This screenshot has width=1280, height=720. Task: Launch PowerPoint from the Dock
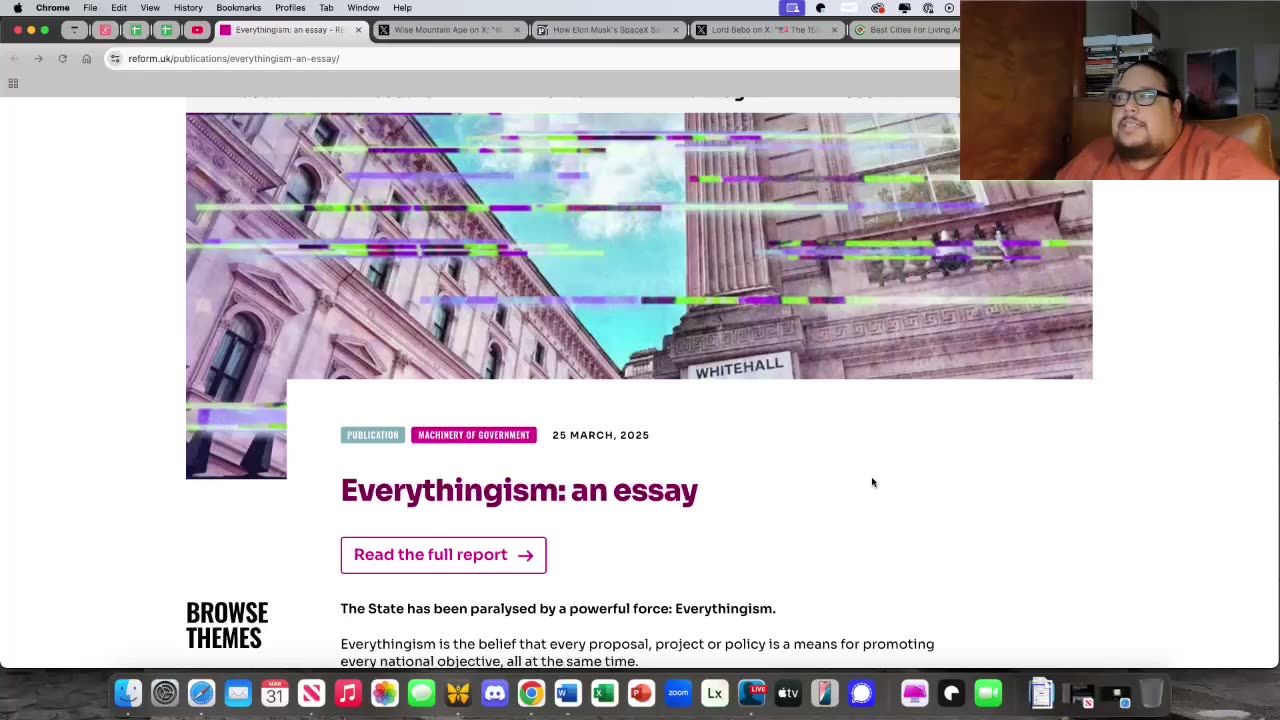click(x=641, y=693)
